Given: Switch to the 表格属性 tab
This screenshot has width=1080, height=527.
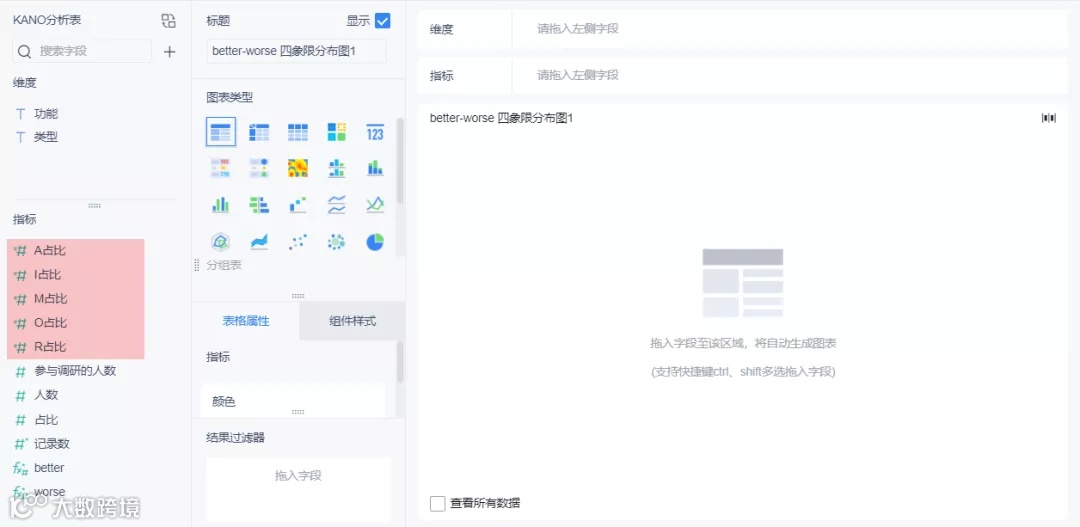Looking at the screenshot, I should click(246, 321).
